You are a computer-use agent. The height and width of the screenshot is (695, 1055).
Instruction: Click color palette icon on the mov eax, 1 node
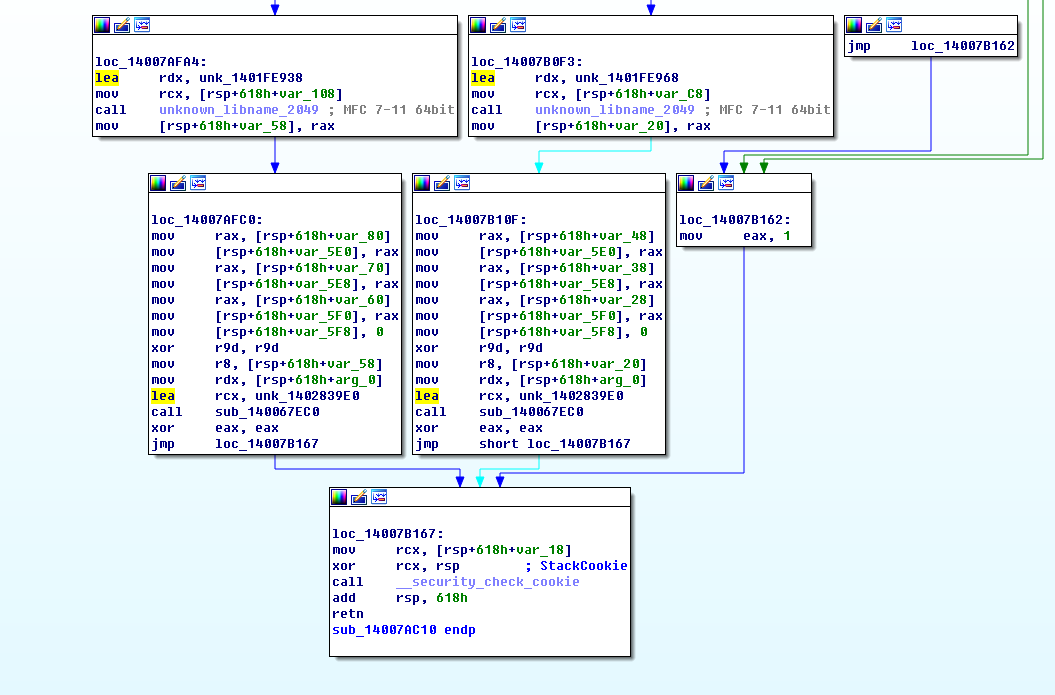coord(686,183)
